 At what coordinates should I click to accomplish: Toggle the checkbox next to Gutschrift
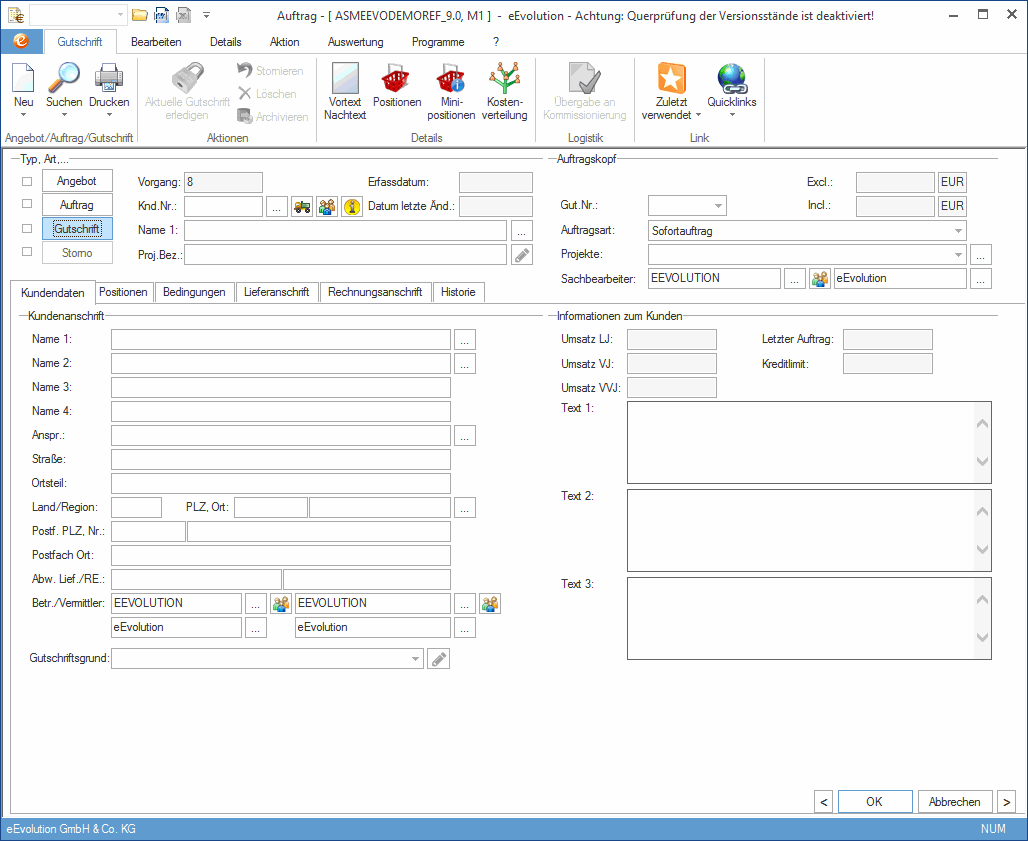tap(27, 229)
